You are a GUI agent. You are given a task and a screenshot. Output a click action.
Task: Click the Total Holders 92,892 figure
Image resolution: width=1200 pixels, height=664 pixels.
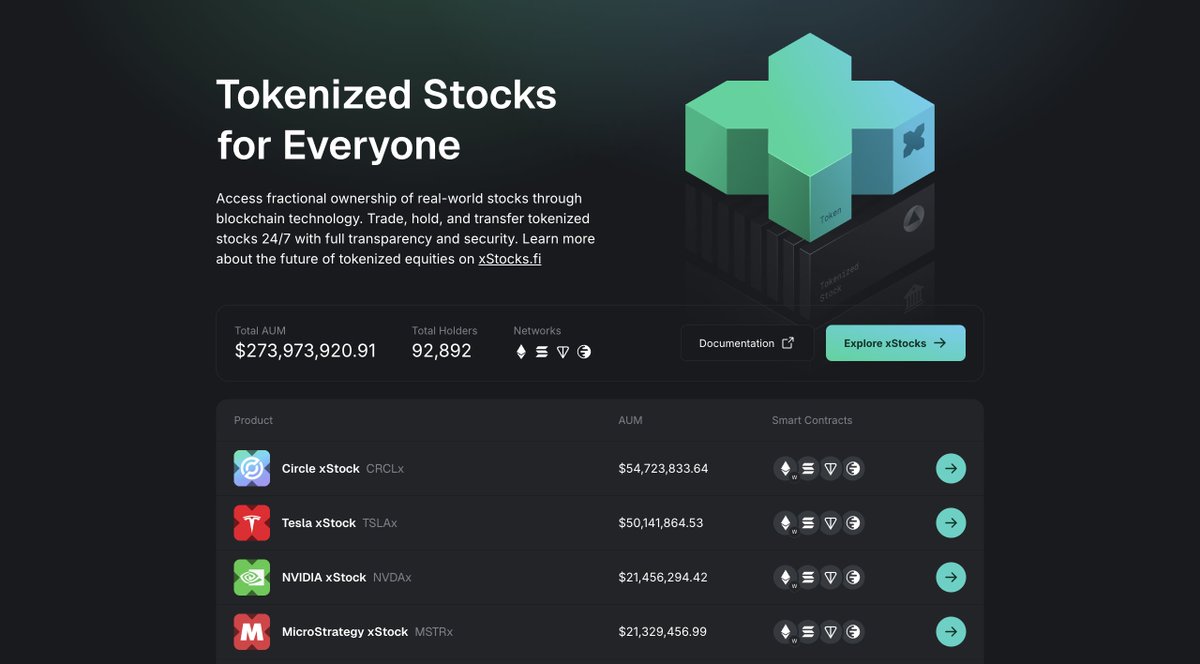441,351
